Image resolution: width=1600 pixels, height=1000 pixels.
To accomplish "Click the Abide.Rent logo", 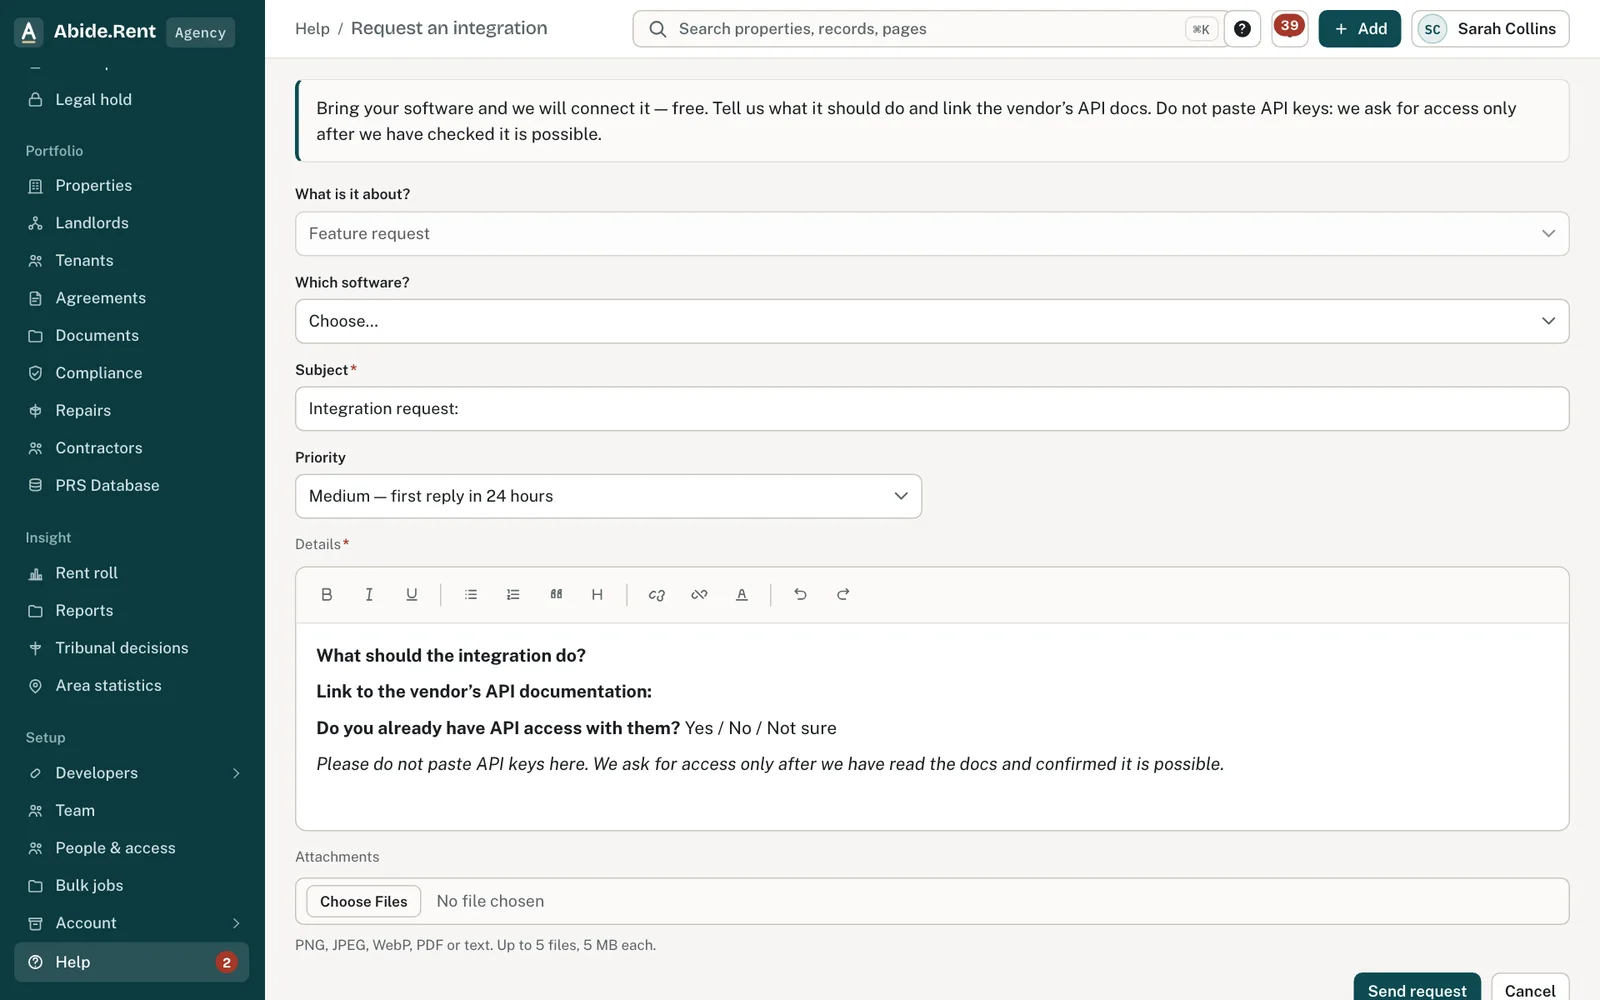I will pyautogui.click(x=86, y=32).
